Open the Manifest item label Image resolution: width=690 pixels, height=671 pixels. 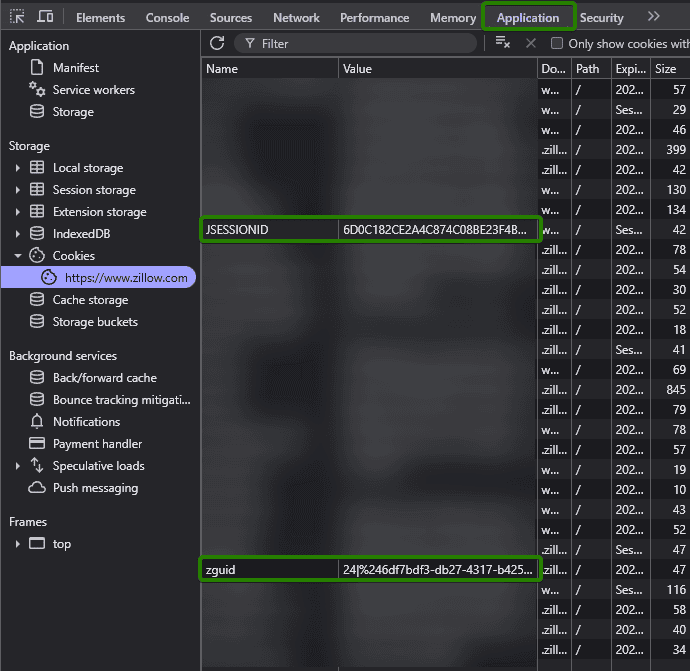(x=76, y=68)
